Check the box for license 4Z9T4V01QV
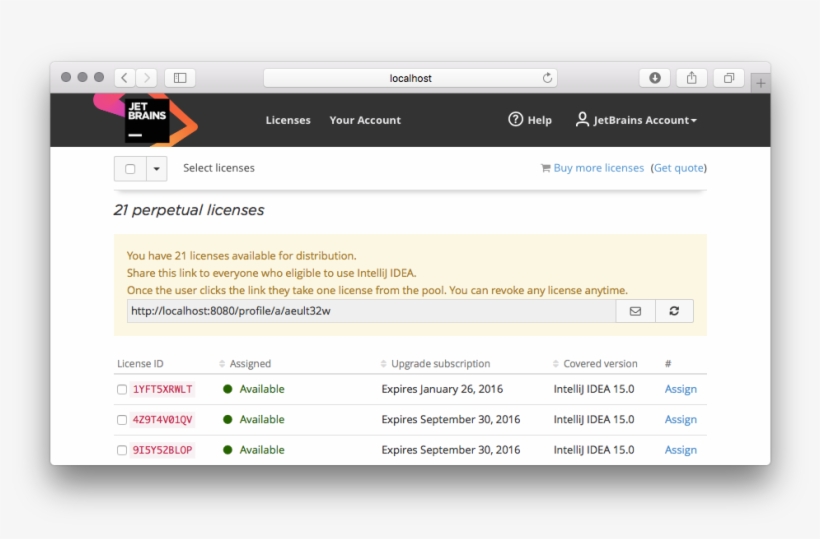820x539 pixels. point(122,420)
